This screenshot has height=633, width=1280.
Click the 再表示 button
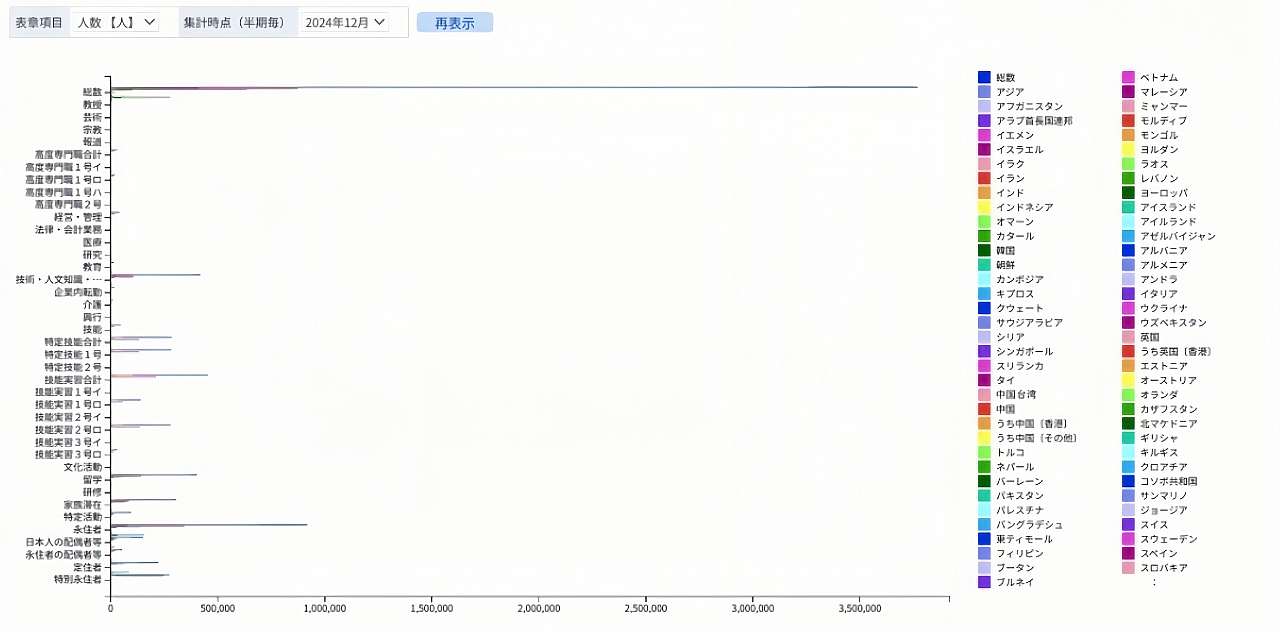tap(455, 22)
